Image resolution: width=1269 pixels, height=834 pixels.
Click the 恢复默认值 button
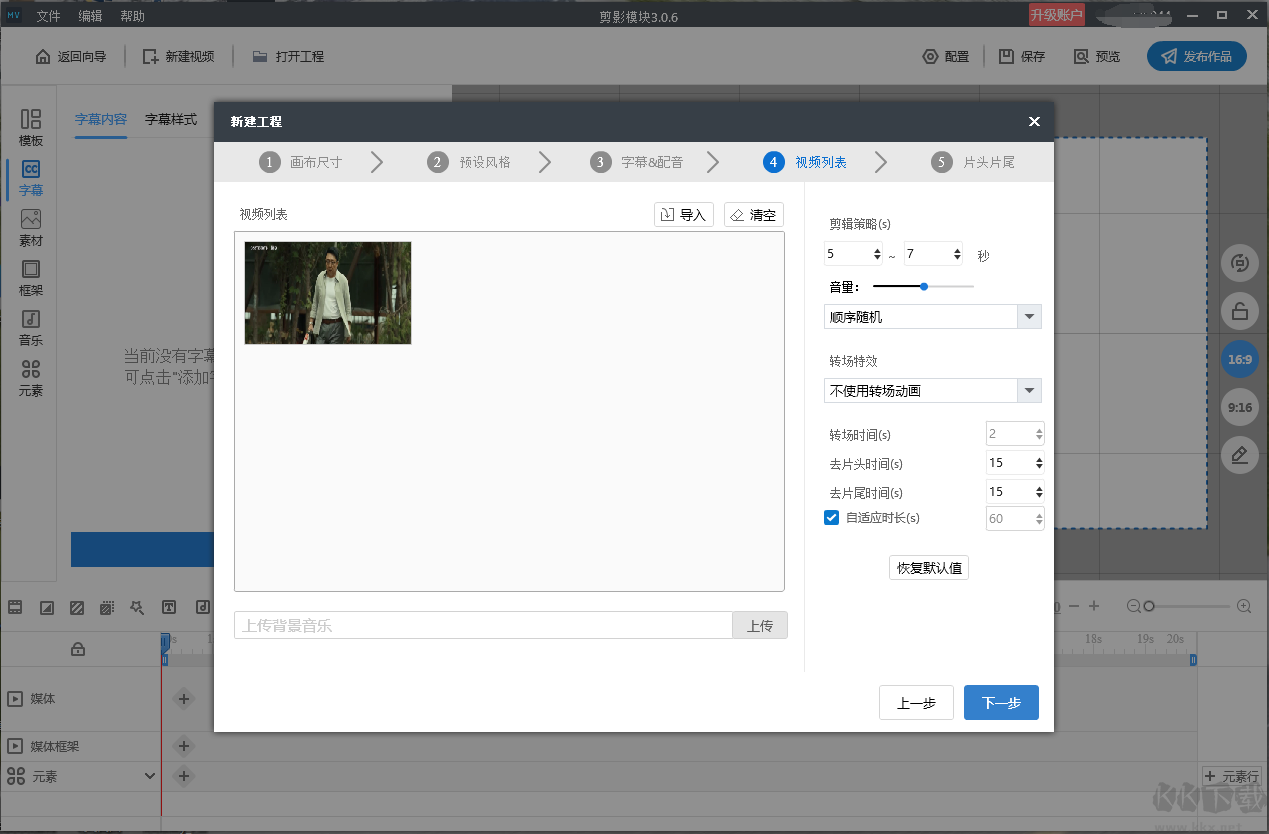(929, 568)
